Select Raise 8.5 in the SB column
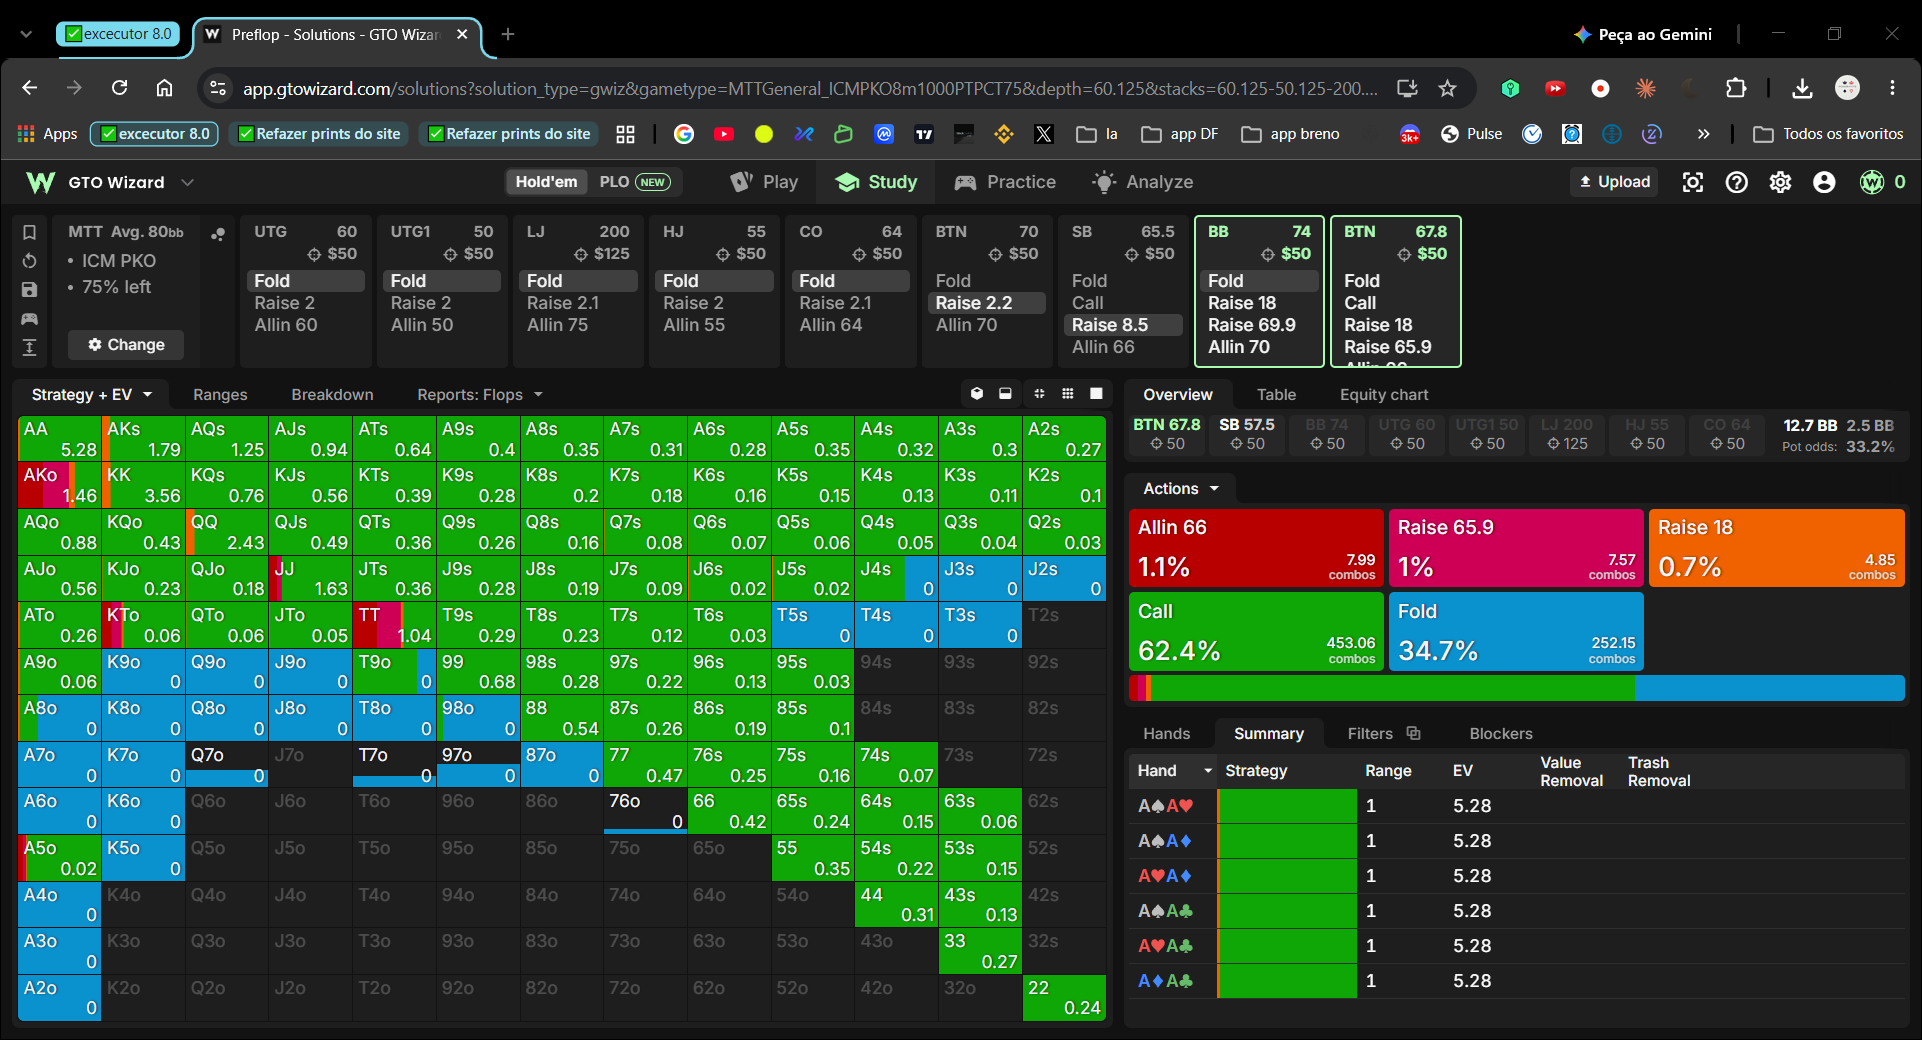The image size is (1922, 1040). pos(1123,325)
